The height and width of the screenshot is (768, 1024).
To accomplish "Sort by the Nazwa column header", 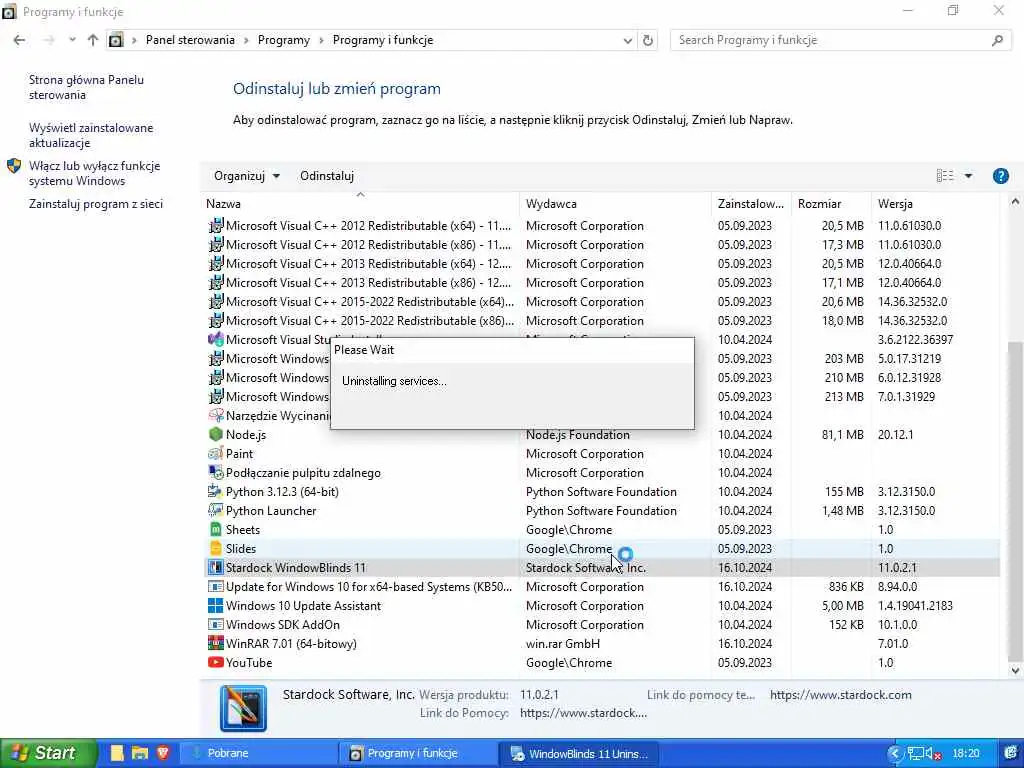I will tap(360, 204).
